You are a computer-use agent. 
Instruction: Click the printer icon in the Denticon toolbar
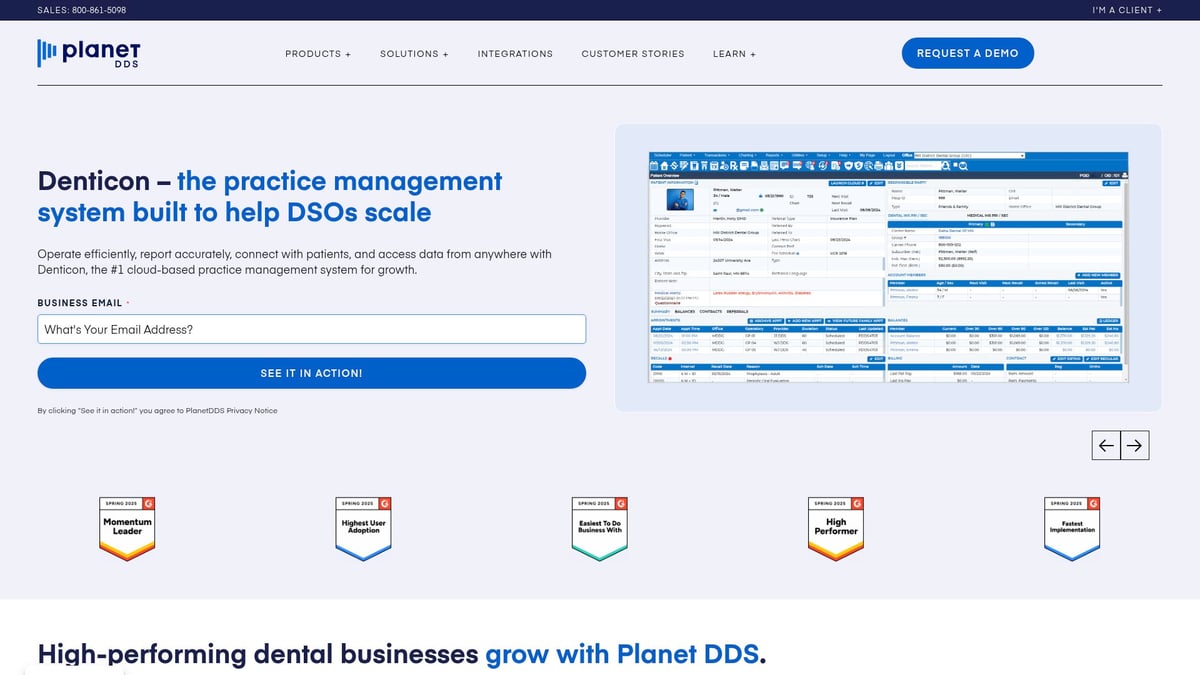tap(878, 166)
